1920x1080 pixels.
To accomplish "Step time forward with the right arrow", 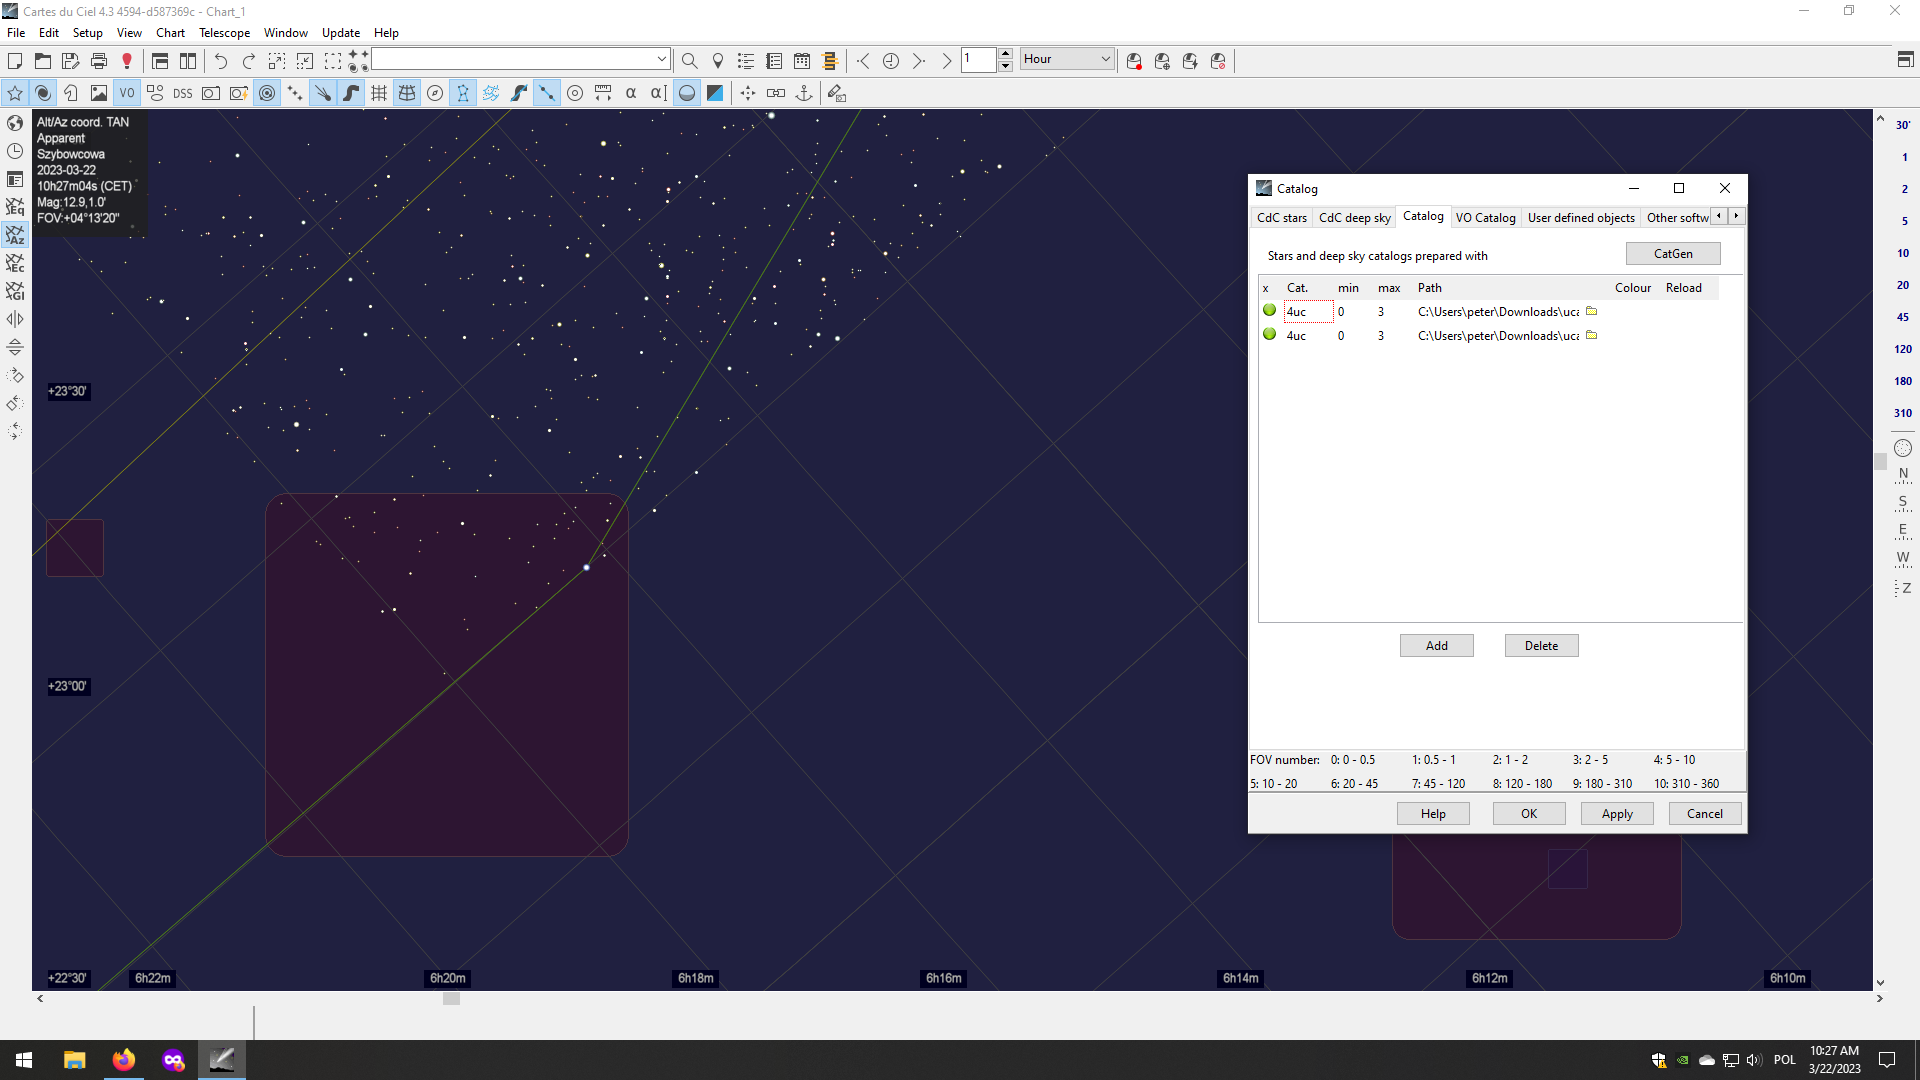I will coord(919,61).
